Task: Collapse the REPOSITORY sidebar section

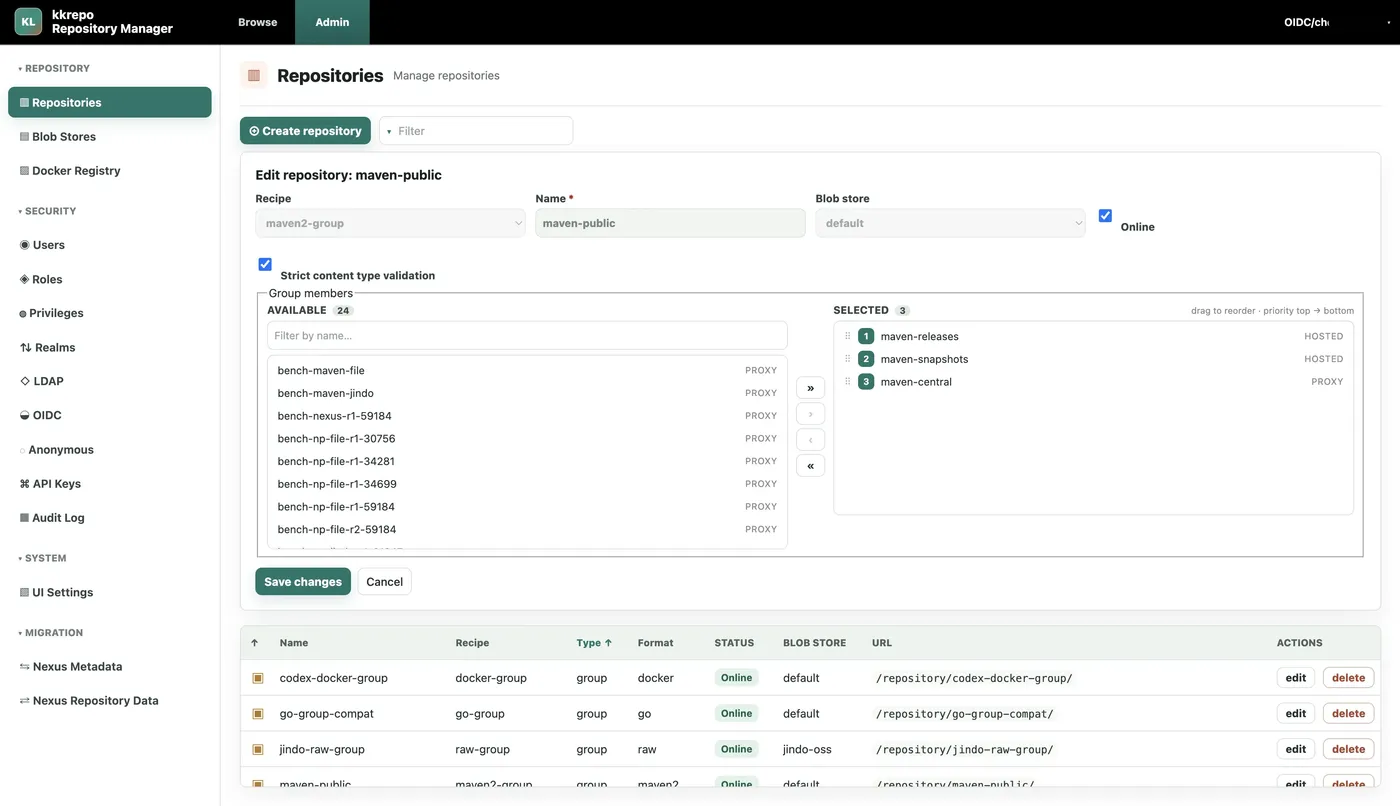Action: pos(54,69)
